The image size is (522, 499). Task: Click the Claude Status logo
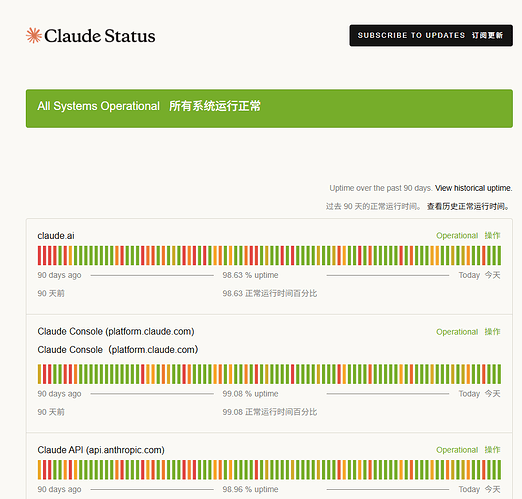click(x=91, y=36)
